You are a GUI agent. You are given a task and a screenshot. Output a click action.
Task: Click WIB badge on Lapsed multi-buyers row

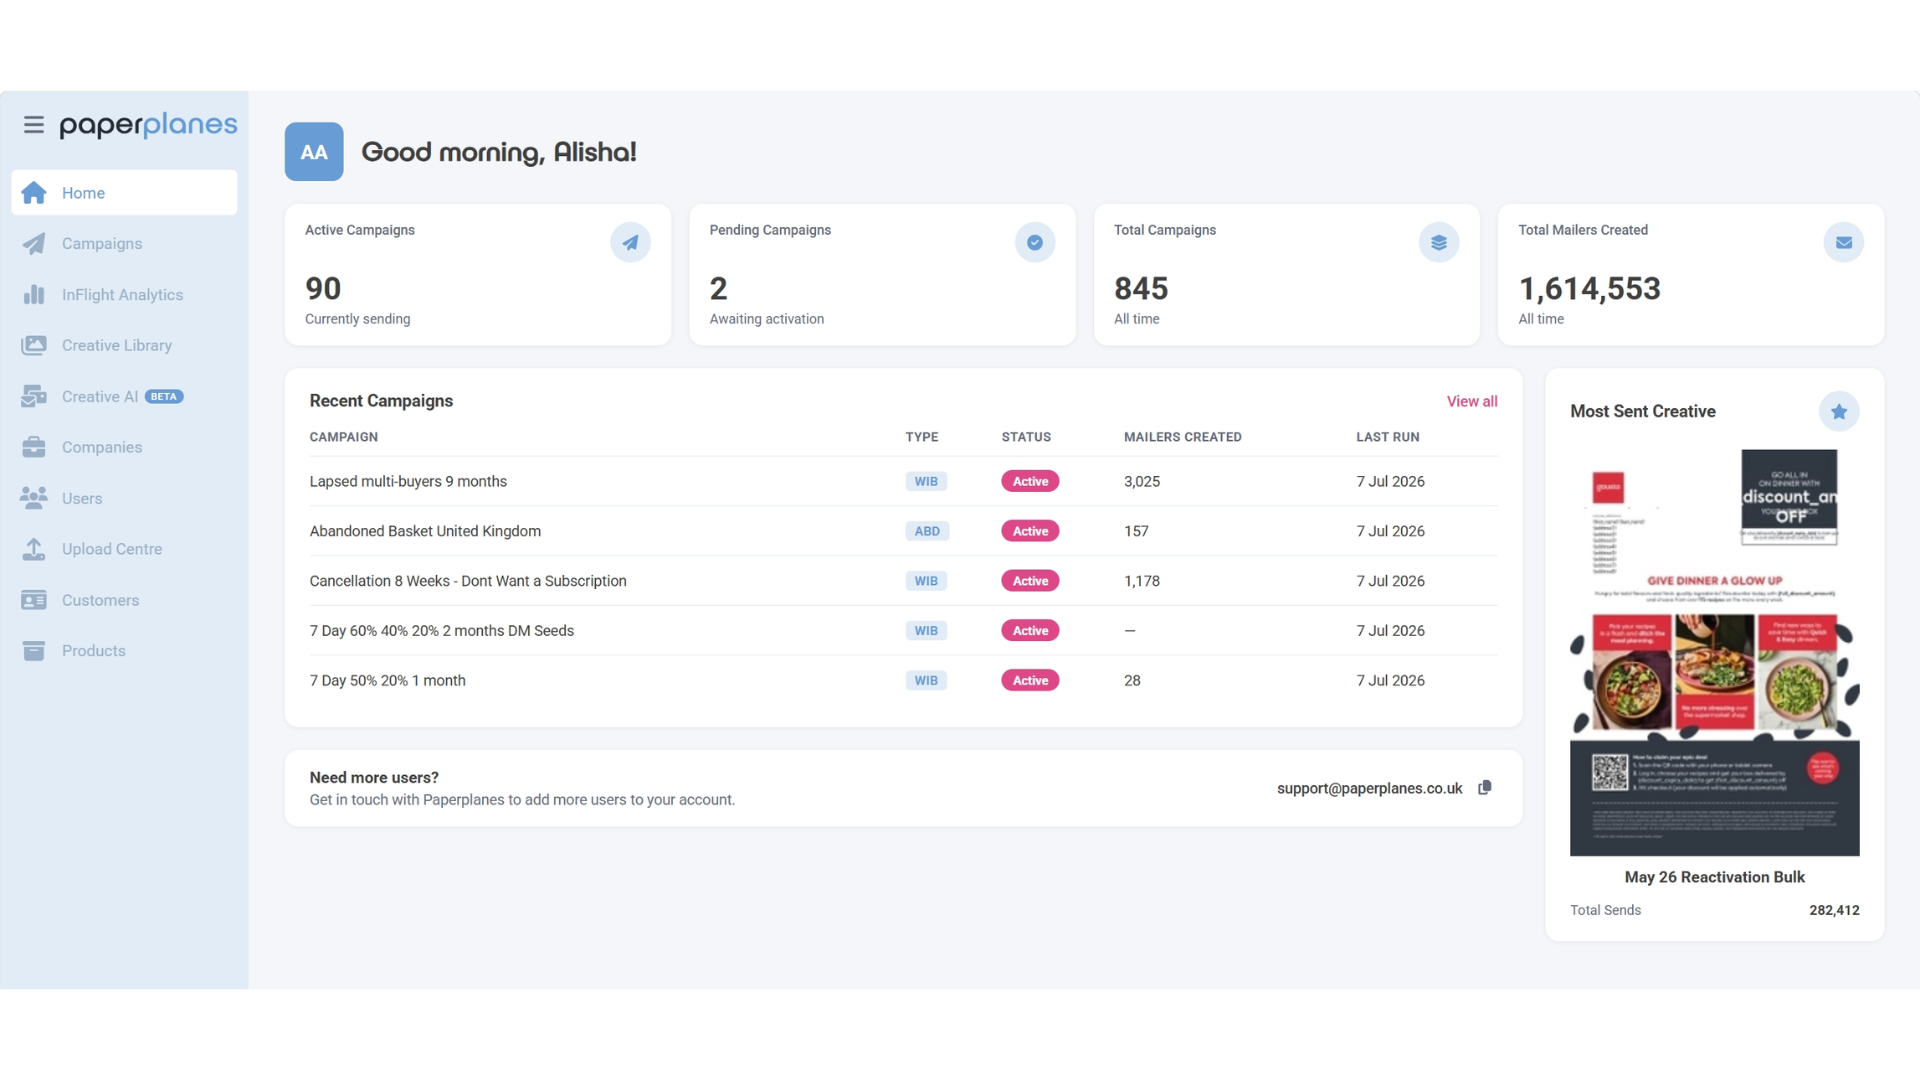pyautogui.click(x=926, y=481)
